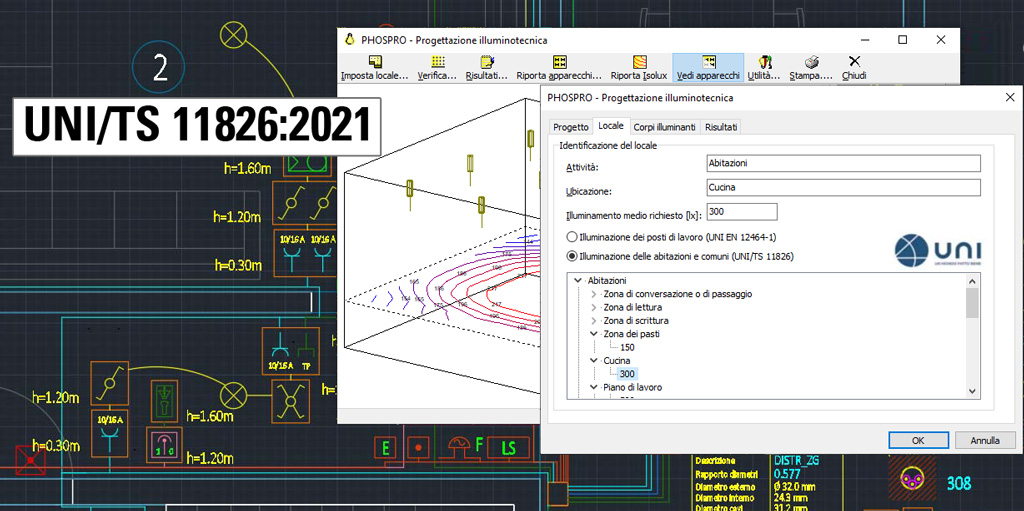The width and height of the screenshot is (1024, 511).
Task: Click the Ubicazione field showing Cucina
Action: pos(844,188)
